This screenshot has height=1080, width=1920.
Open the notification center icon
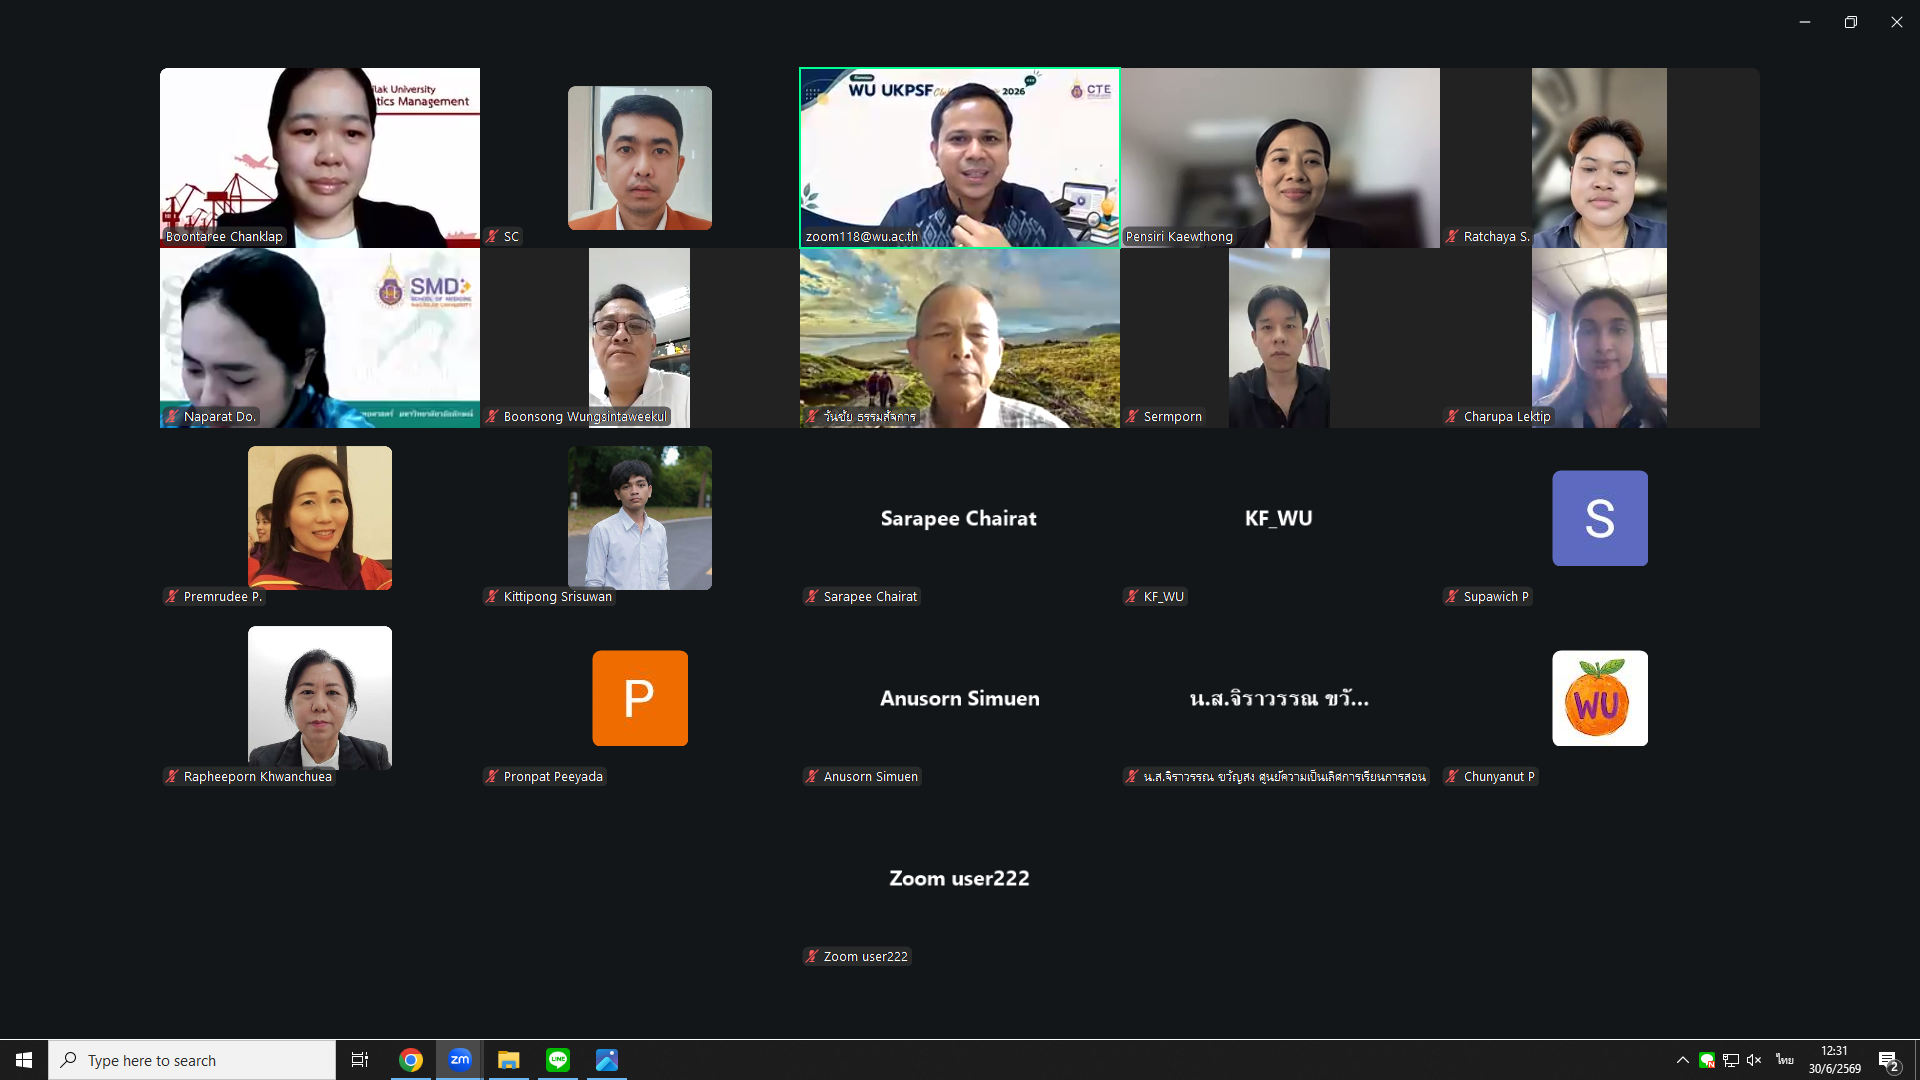1888,1060
